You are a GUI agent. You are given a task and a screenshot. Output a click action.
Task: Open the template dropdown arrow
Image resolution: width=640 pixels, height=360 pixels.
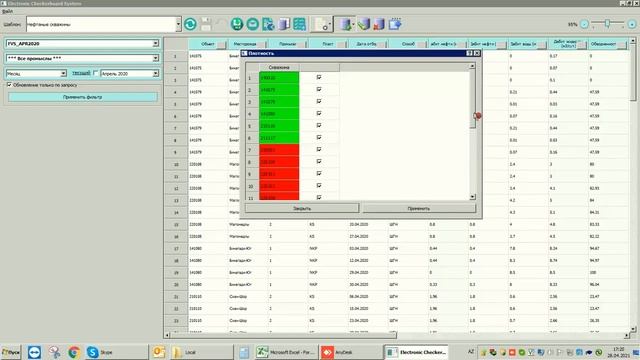tap(178, 24)
